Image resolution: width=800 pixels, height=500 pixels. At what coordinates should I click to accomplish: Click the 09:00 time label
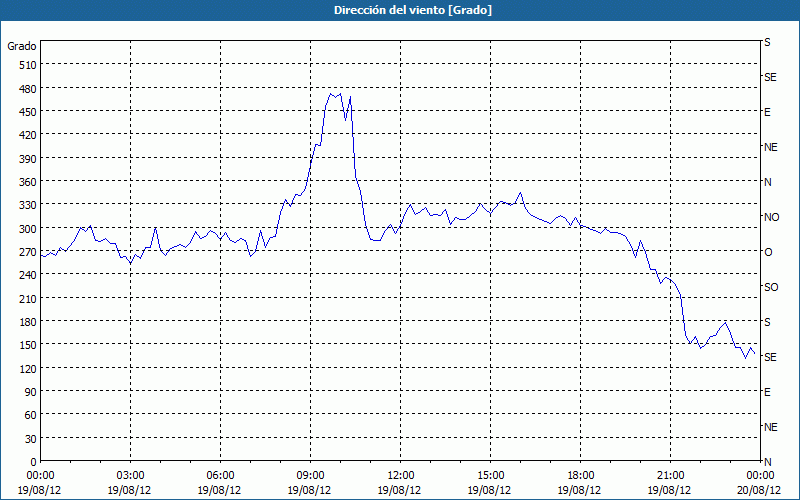pos(310,476)
